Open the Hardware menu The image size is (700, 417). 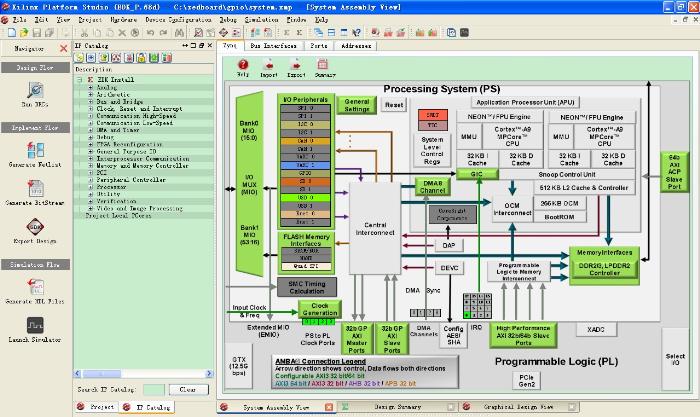coord(123,19)
